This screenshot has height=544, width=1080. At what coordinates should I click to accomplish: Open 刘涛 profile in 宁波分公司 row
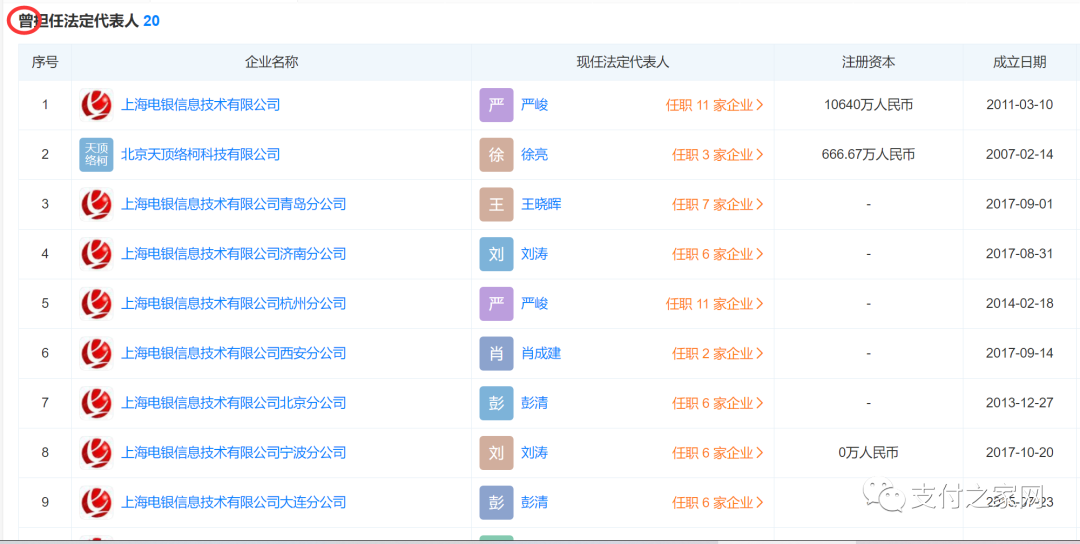[534, 452]
